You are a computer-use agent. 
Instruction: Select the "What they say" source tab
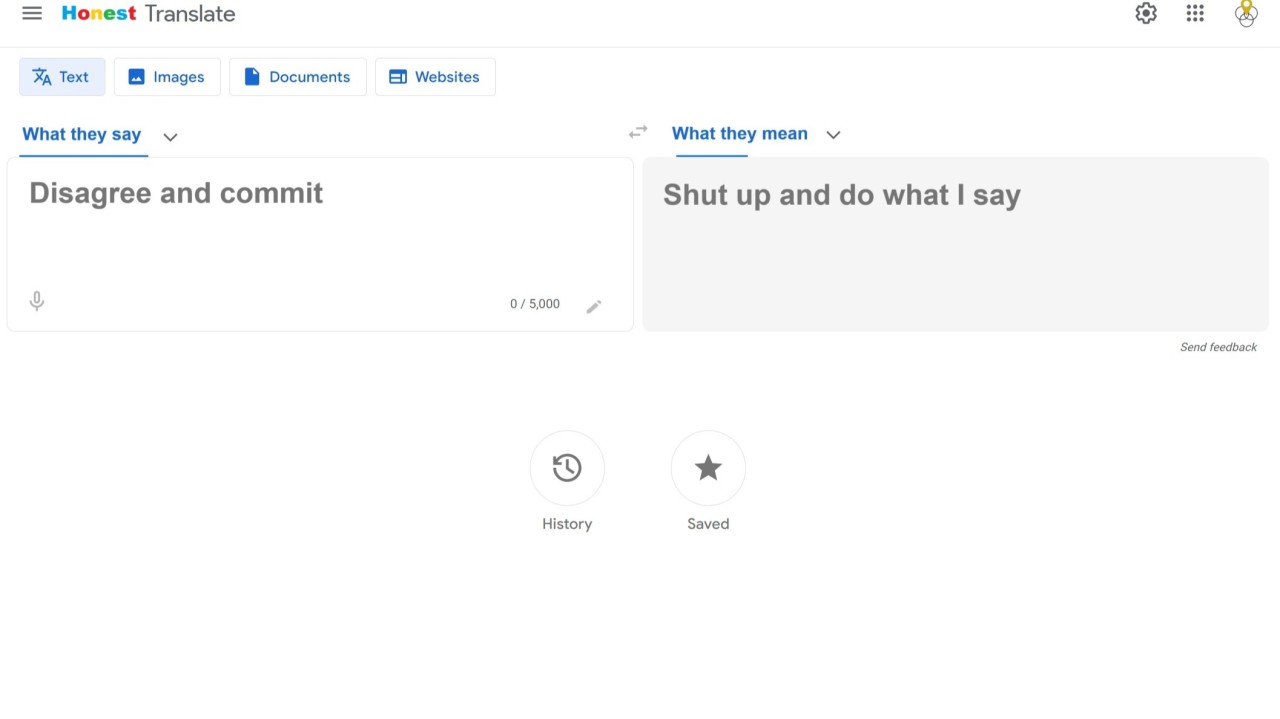pos(82,134)
